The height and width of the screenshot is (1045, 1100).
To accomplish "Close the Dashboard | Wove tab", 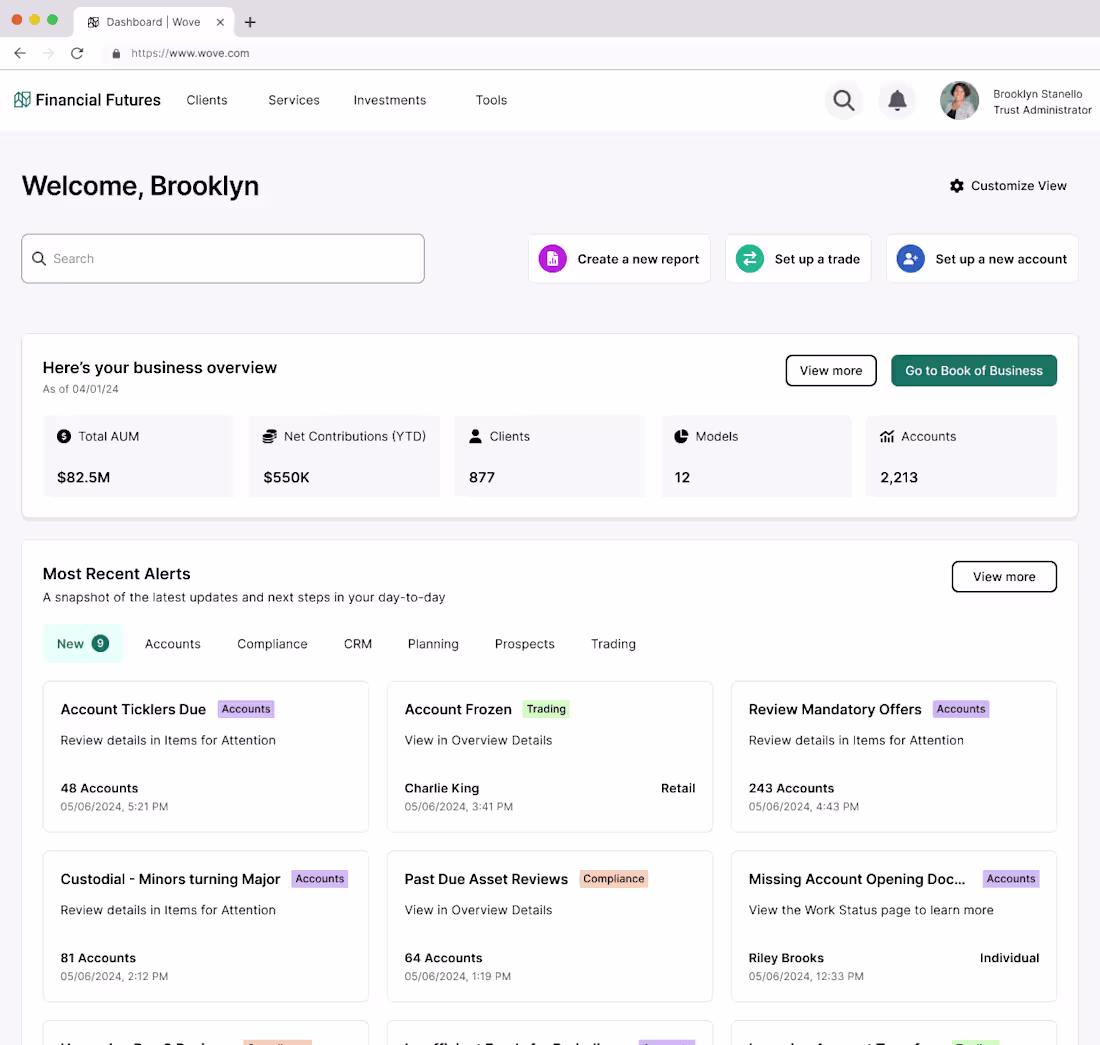I will [220, 22].
